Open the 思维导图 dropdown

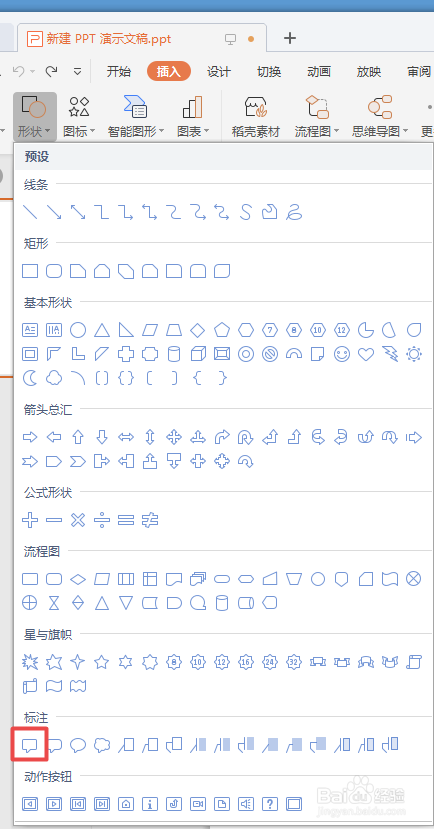(x=380, y=117)
